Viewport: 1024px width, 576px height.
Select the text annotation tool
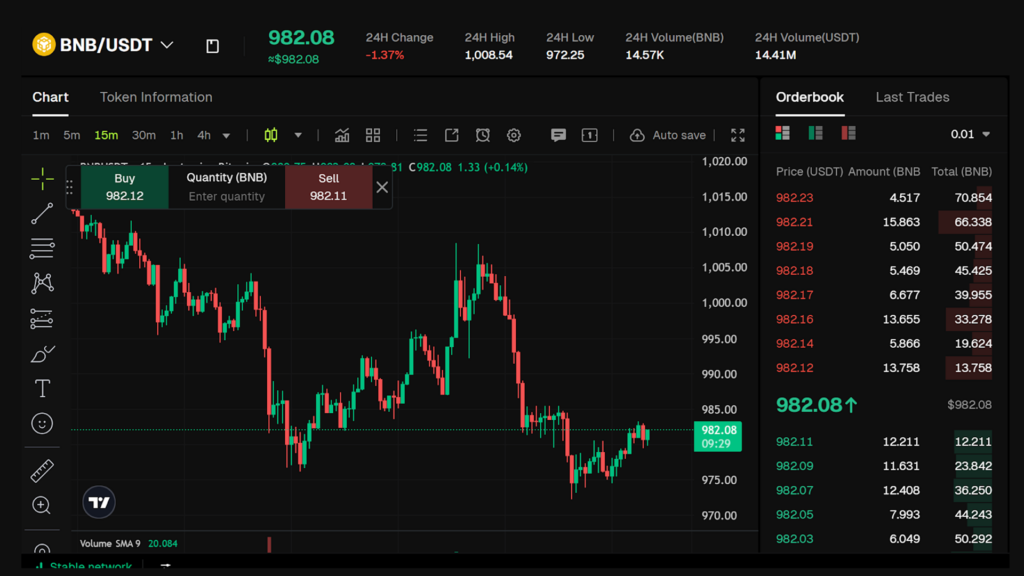click(x=41, y=388)
